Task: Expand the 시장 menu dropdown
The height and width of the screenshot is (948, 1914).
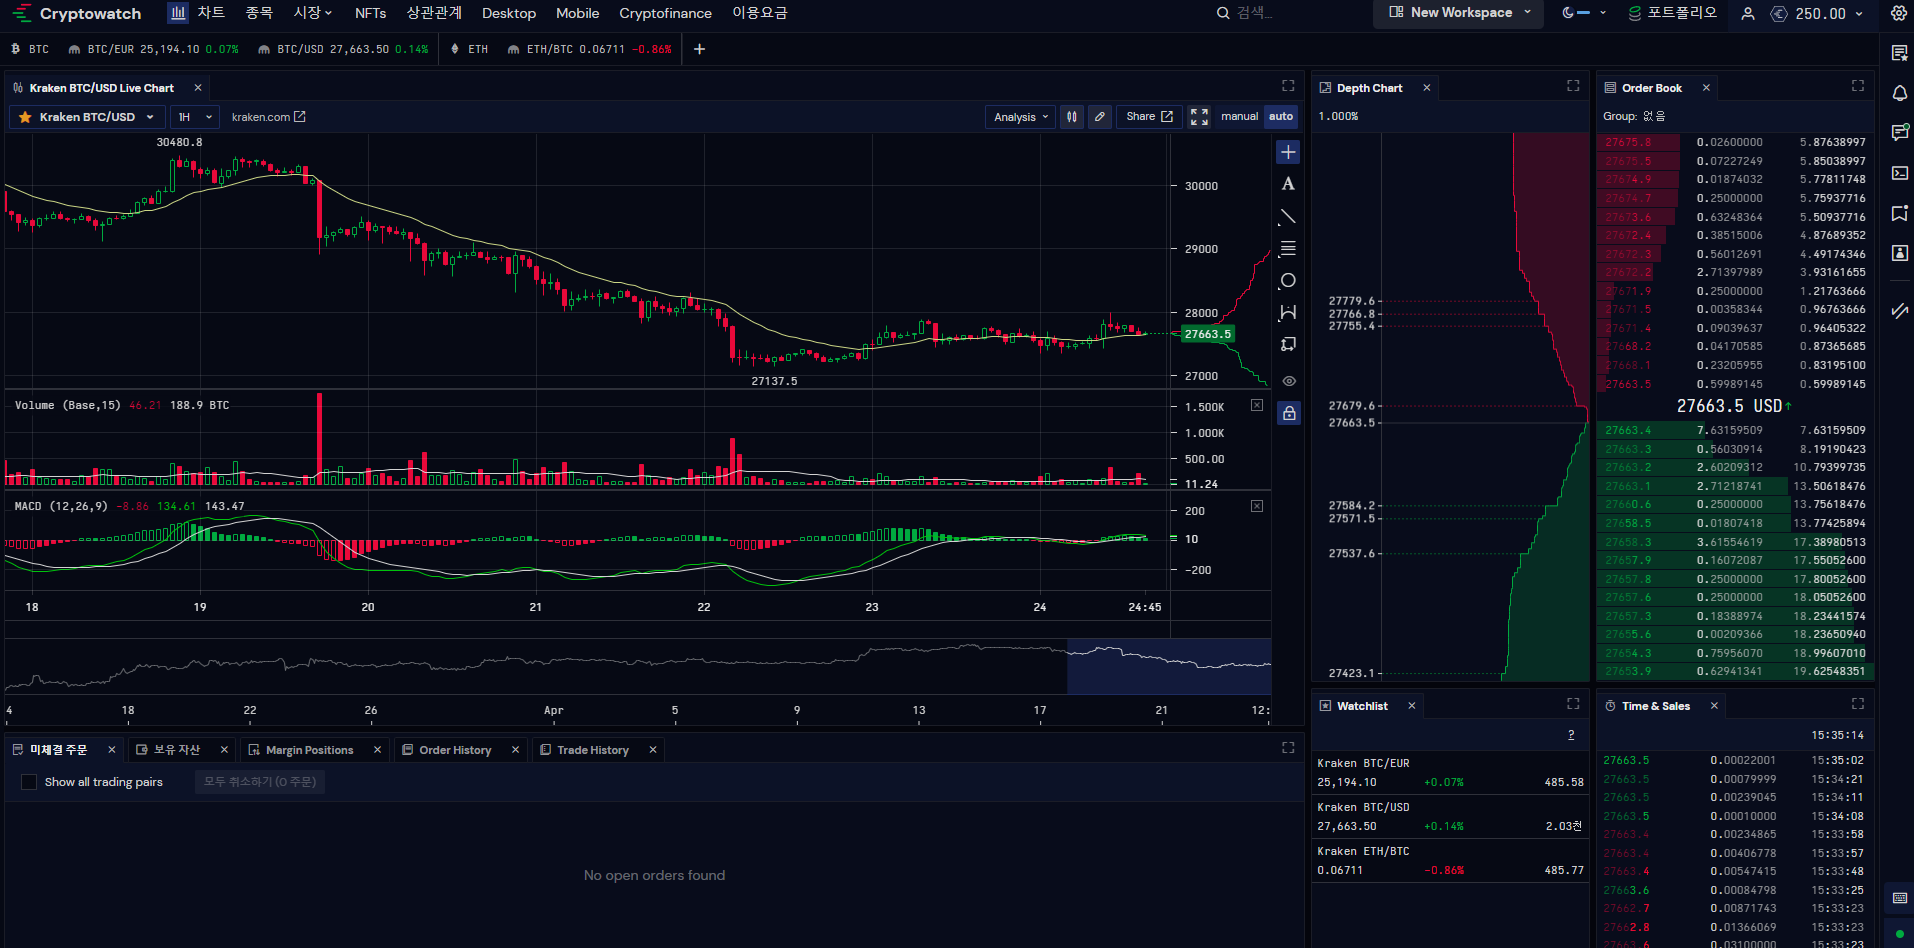Action: coord(313,13)
